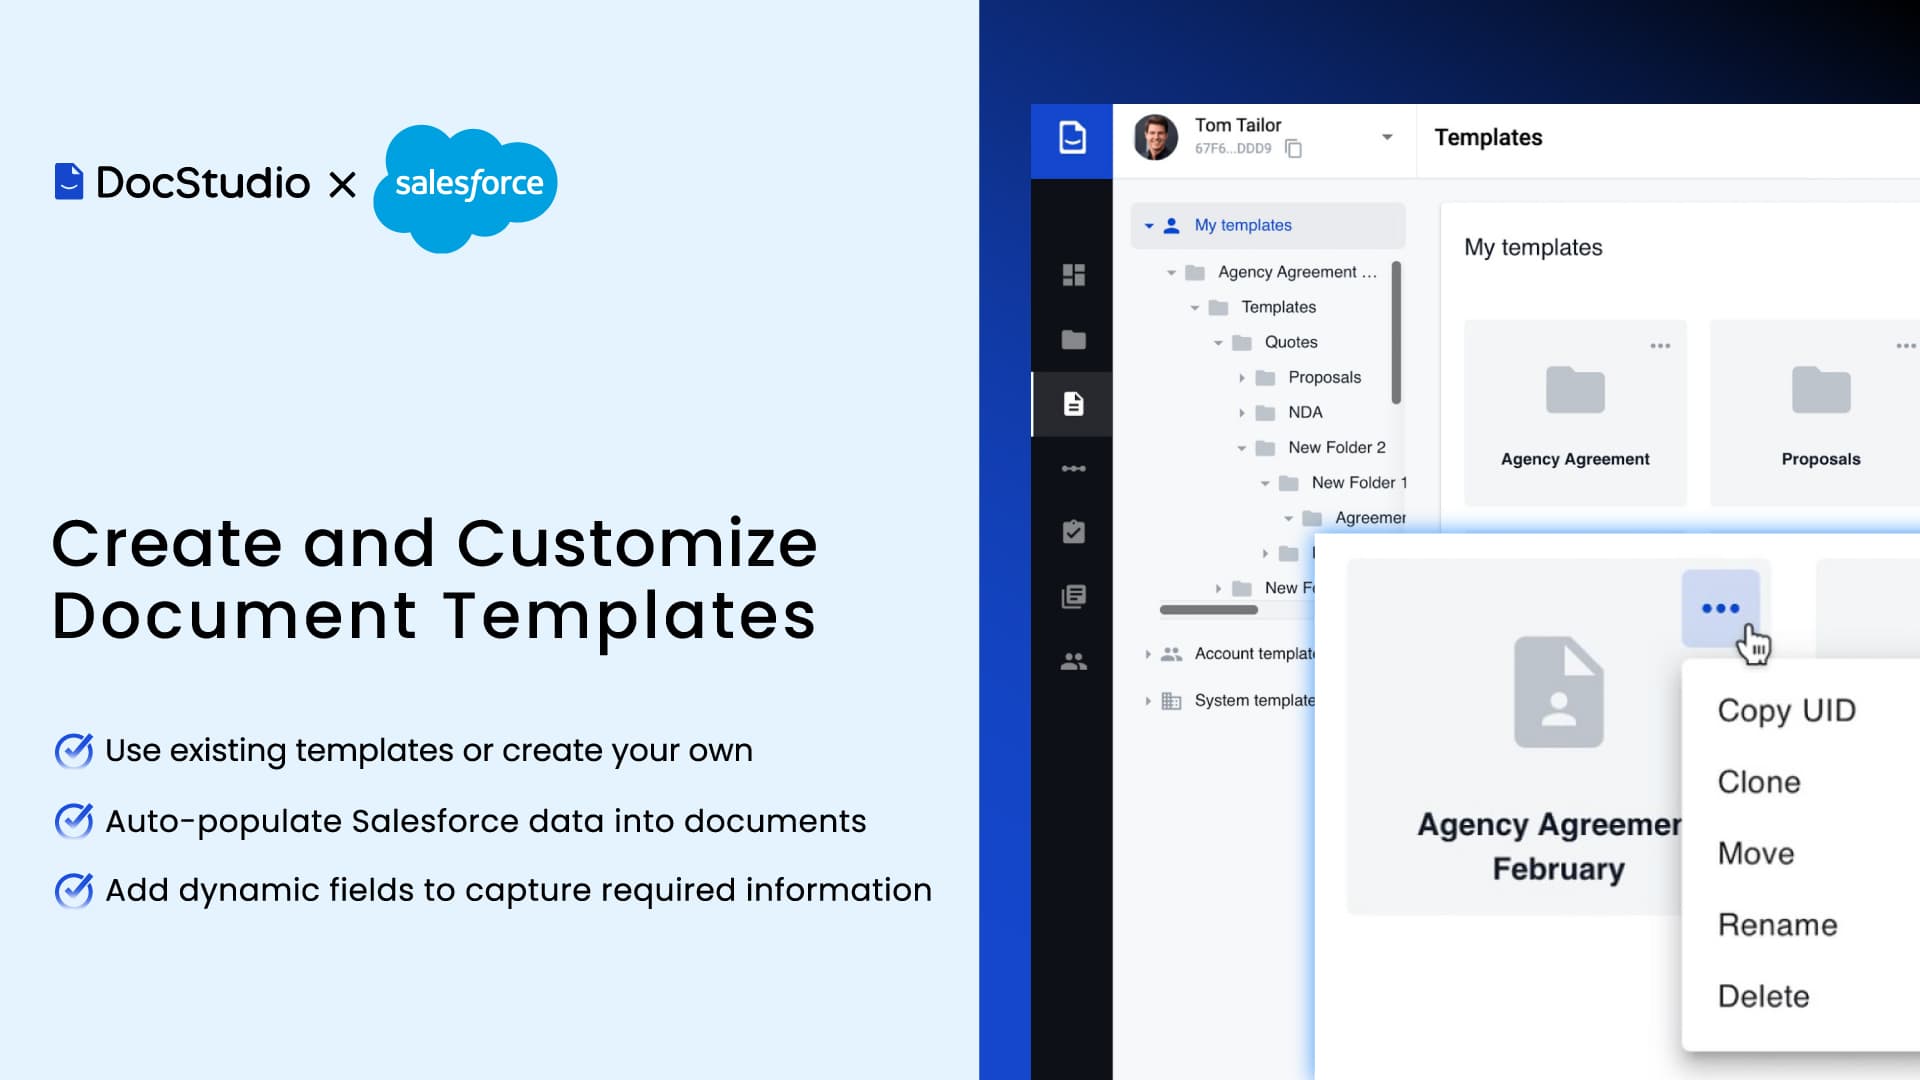
Task: Select the NDA folder label in tree
Action: click(x=1305, y=412)
